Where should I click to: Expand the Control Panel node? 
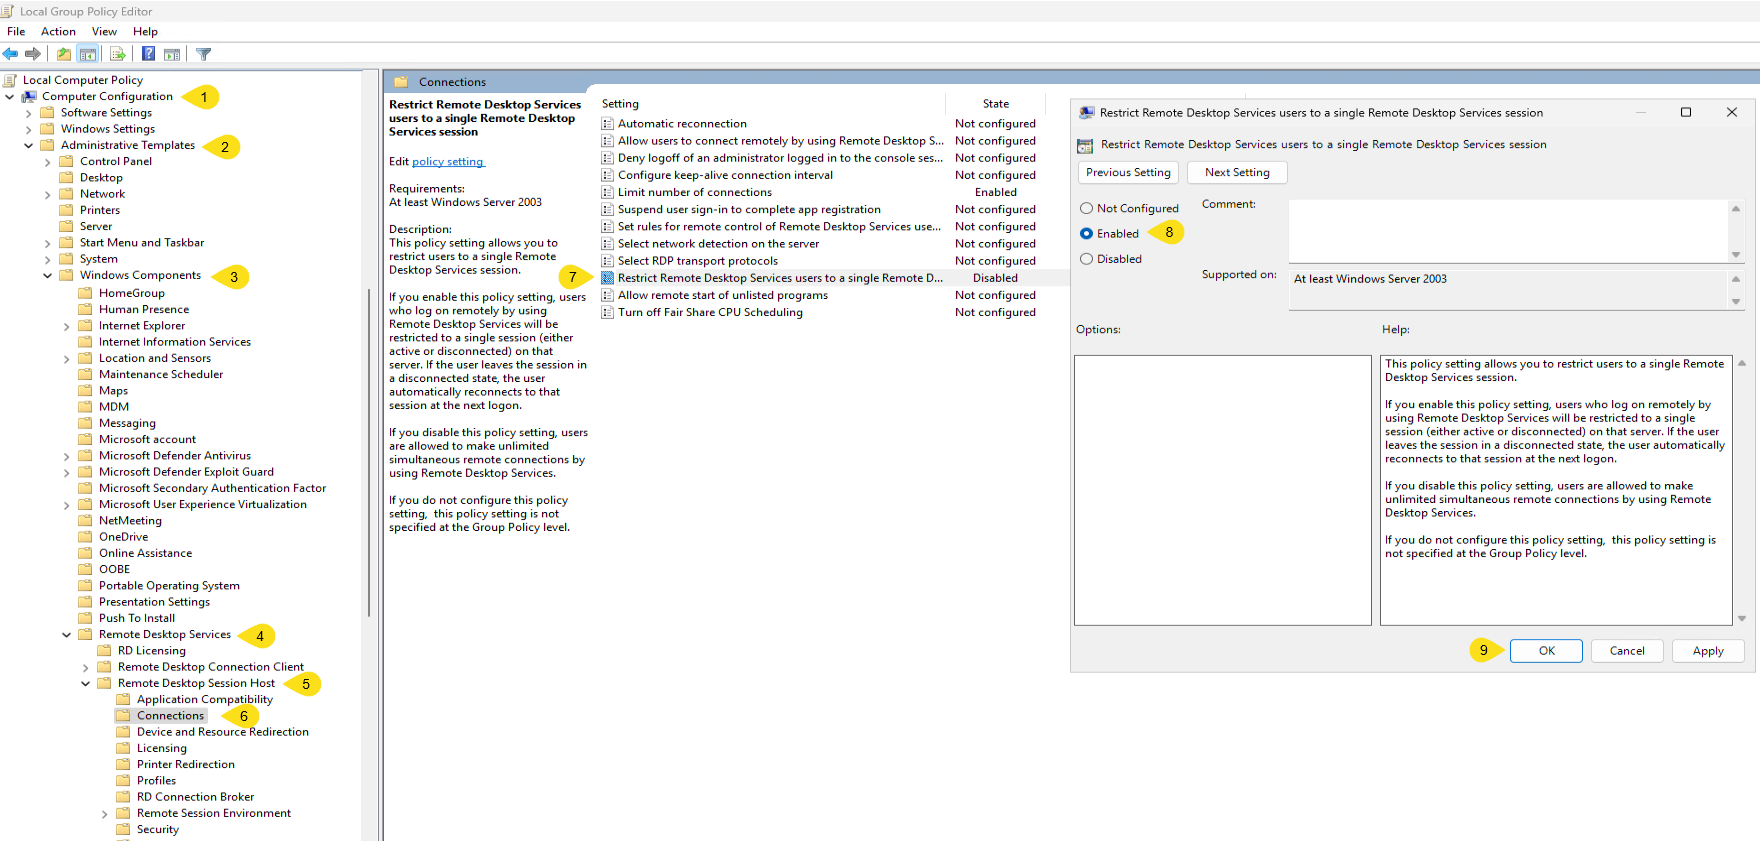click(x=48, y=162)
